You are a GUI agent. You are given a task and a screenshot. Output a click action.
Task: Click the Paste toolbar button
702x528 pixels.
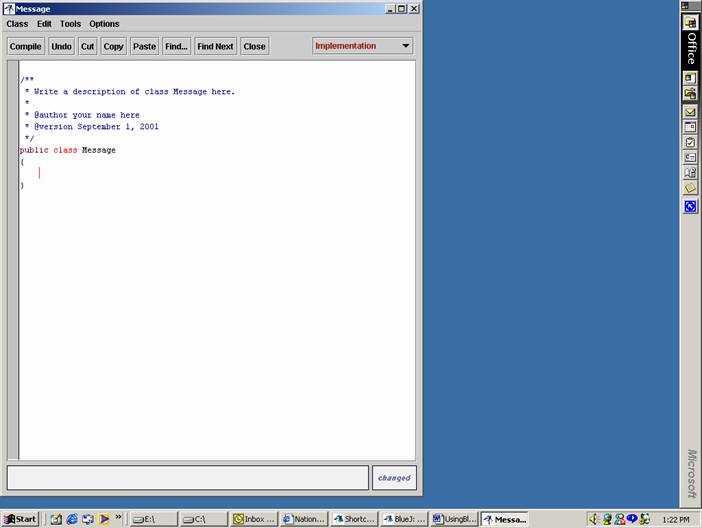click(144, 46)
